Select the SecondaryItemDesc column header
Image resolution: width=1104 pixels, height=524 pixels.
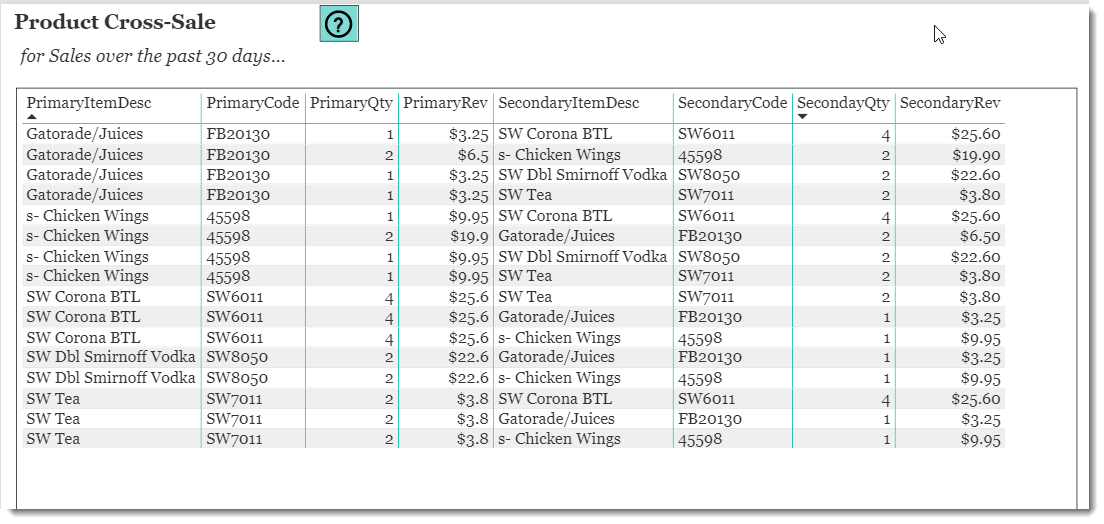pos(569,103)
